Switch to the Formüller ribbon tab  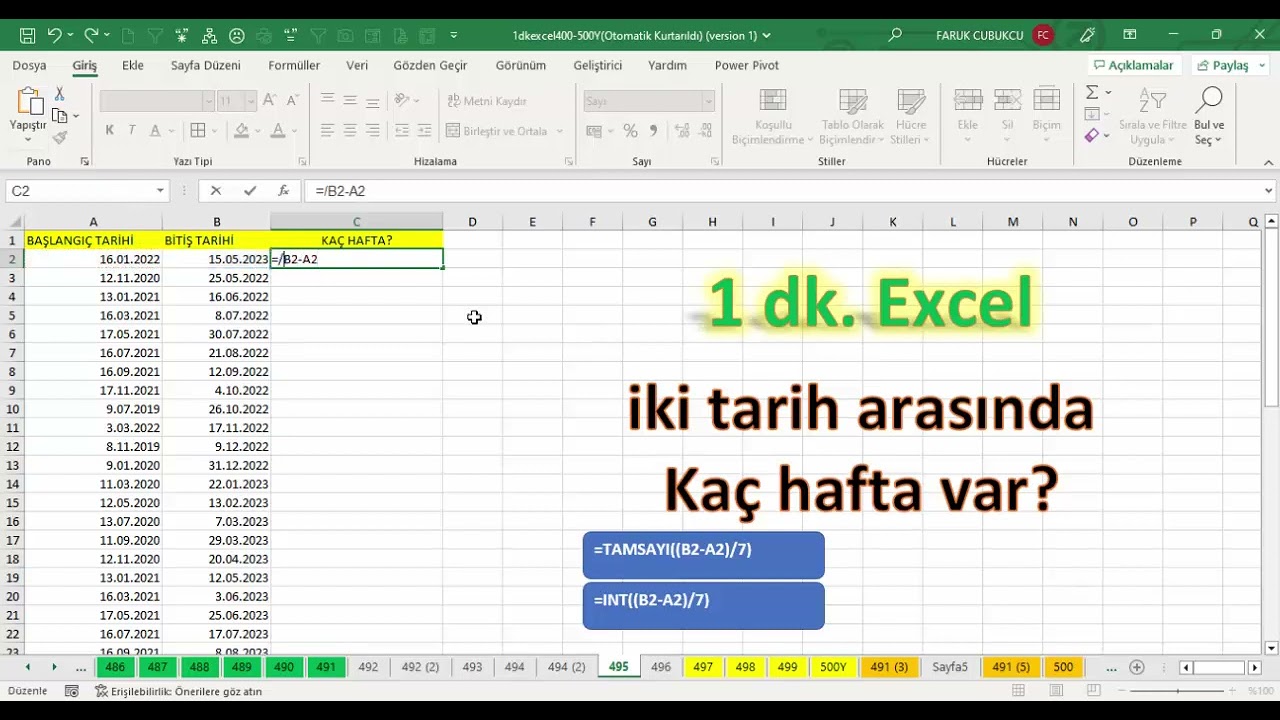coord(294,66)
